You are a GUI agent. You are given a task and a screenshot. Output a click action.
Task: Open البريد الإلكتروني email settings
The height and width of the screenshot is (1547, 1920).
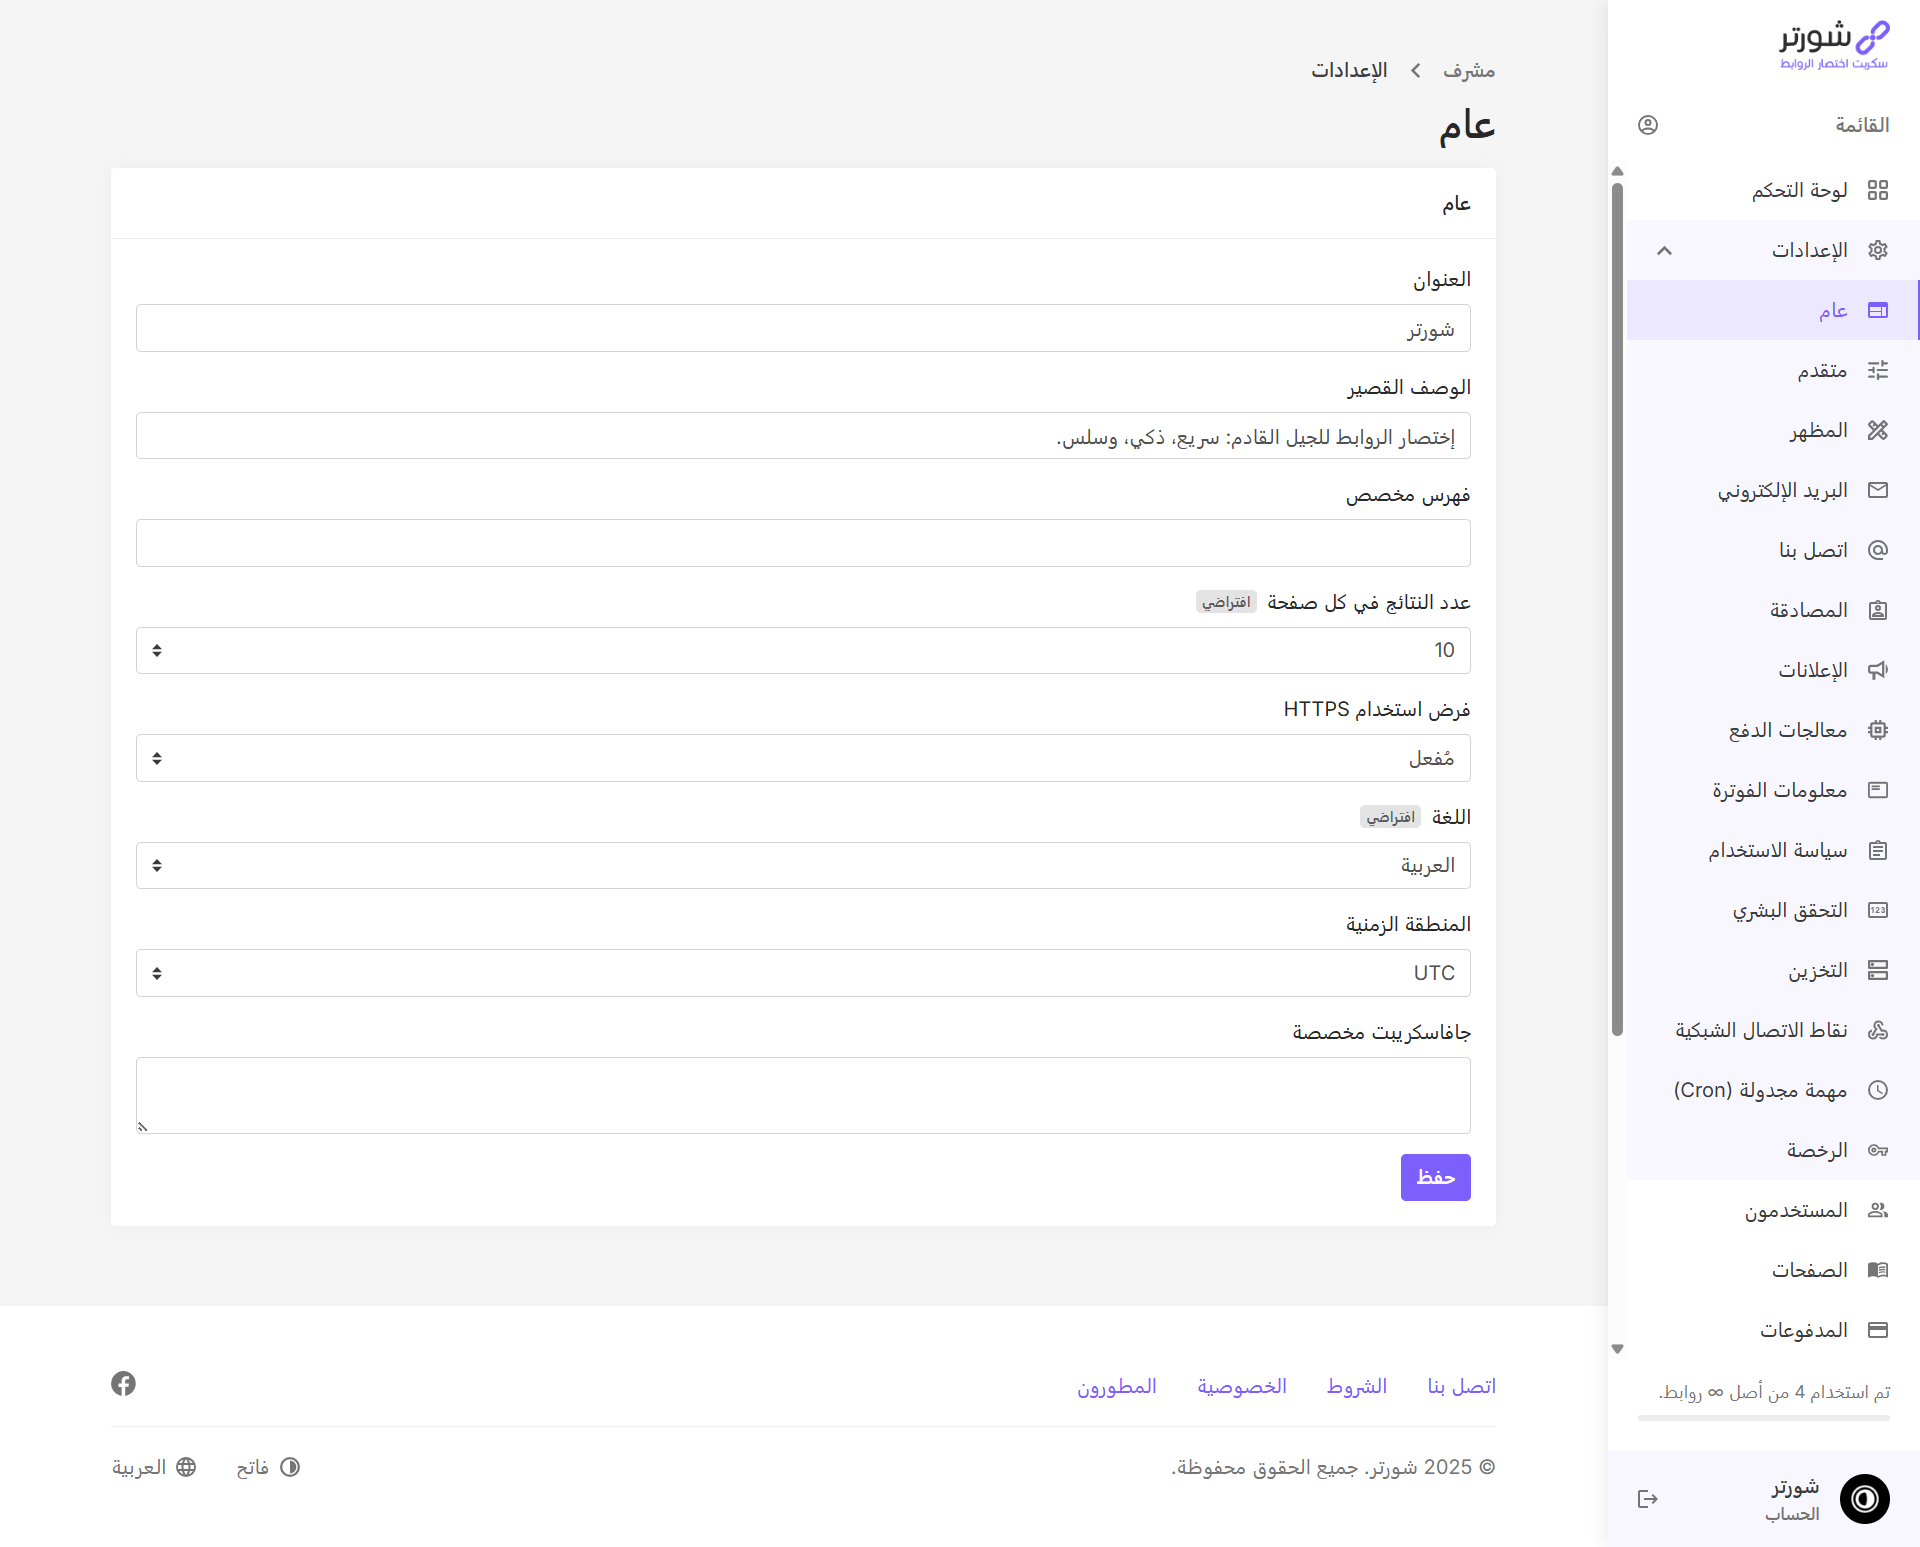click(x=1782, y=490)
